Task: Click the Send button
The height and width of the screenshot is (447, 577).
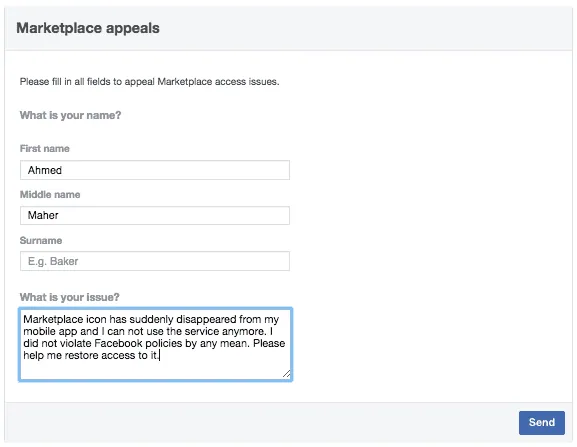Action: (x=541, y=422)
